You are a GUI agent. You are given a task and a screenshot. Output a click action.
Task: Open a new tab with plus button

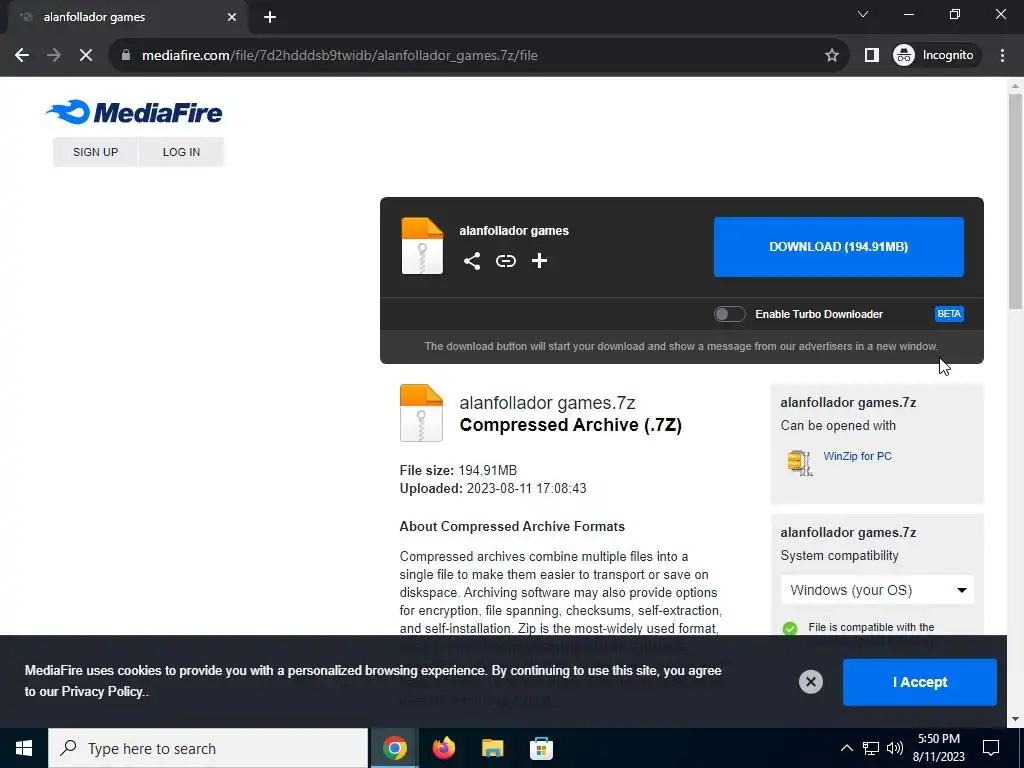coord(270,17)
